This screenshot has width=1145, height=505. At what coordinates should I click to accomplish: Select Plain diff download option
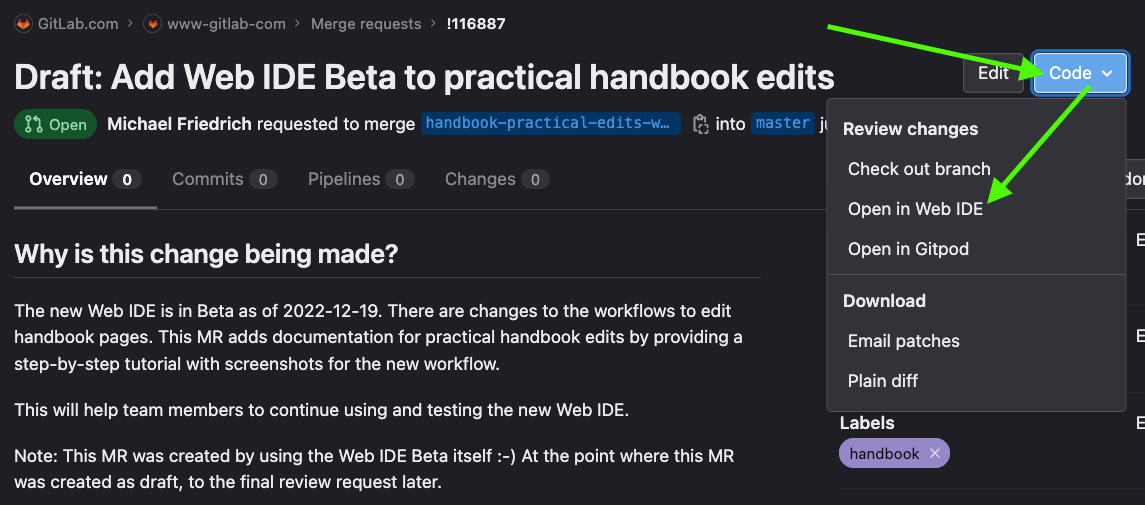[882, 381]
